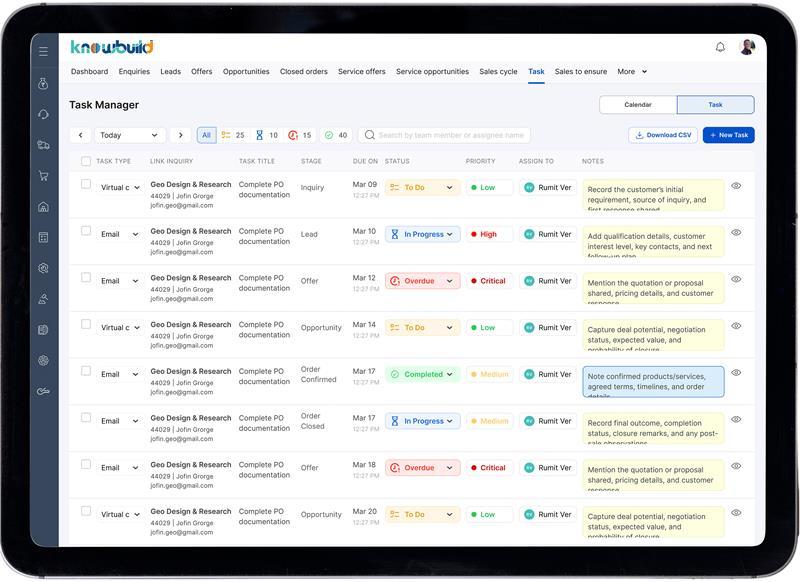Change task type Virtual c on Mar 09 row
This screenshot has width=800, height=582.
click(x=120, y=187)
